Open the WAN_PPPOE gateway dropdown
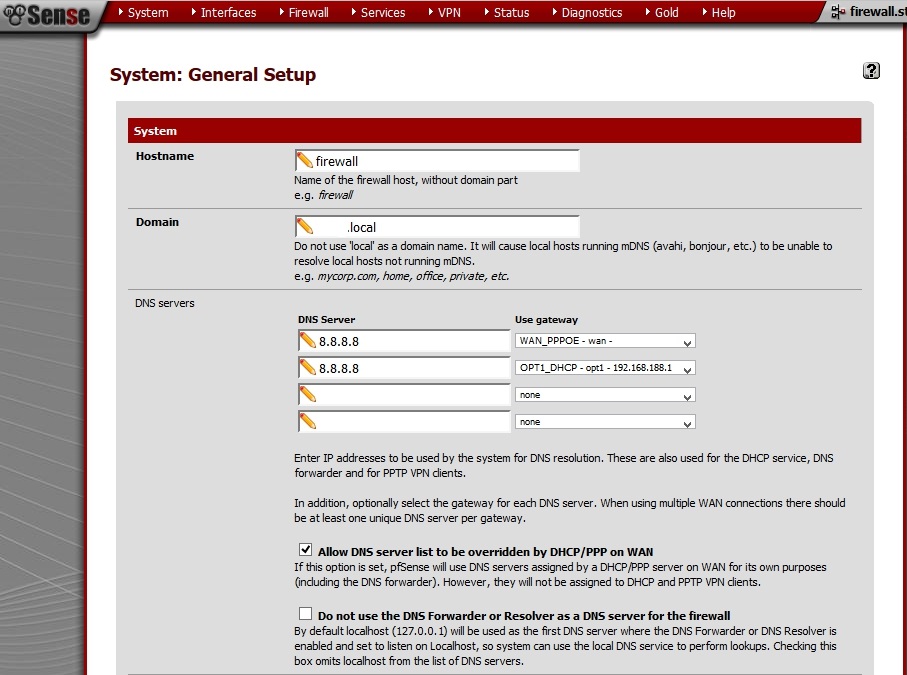 [x=605, y=341]
